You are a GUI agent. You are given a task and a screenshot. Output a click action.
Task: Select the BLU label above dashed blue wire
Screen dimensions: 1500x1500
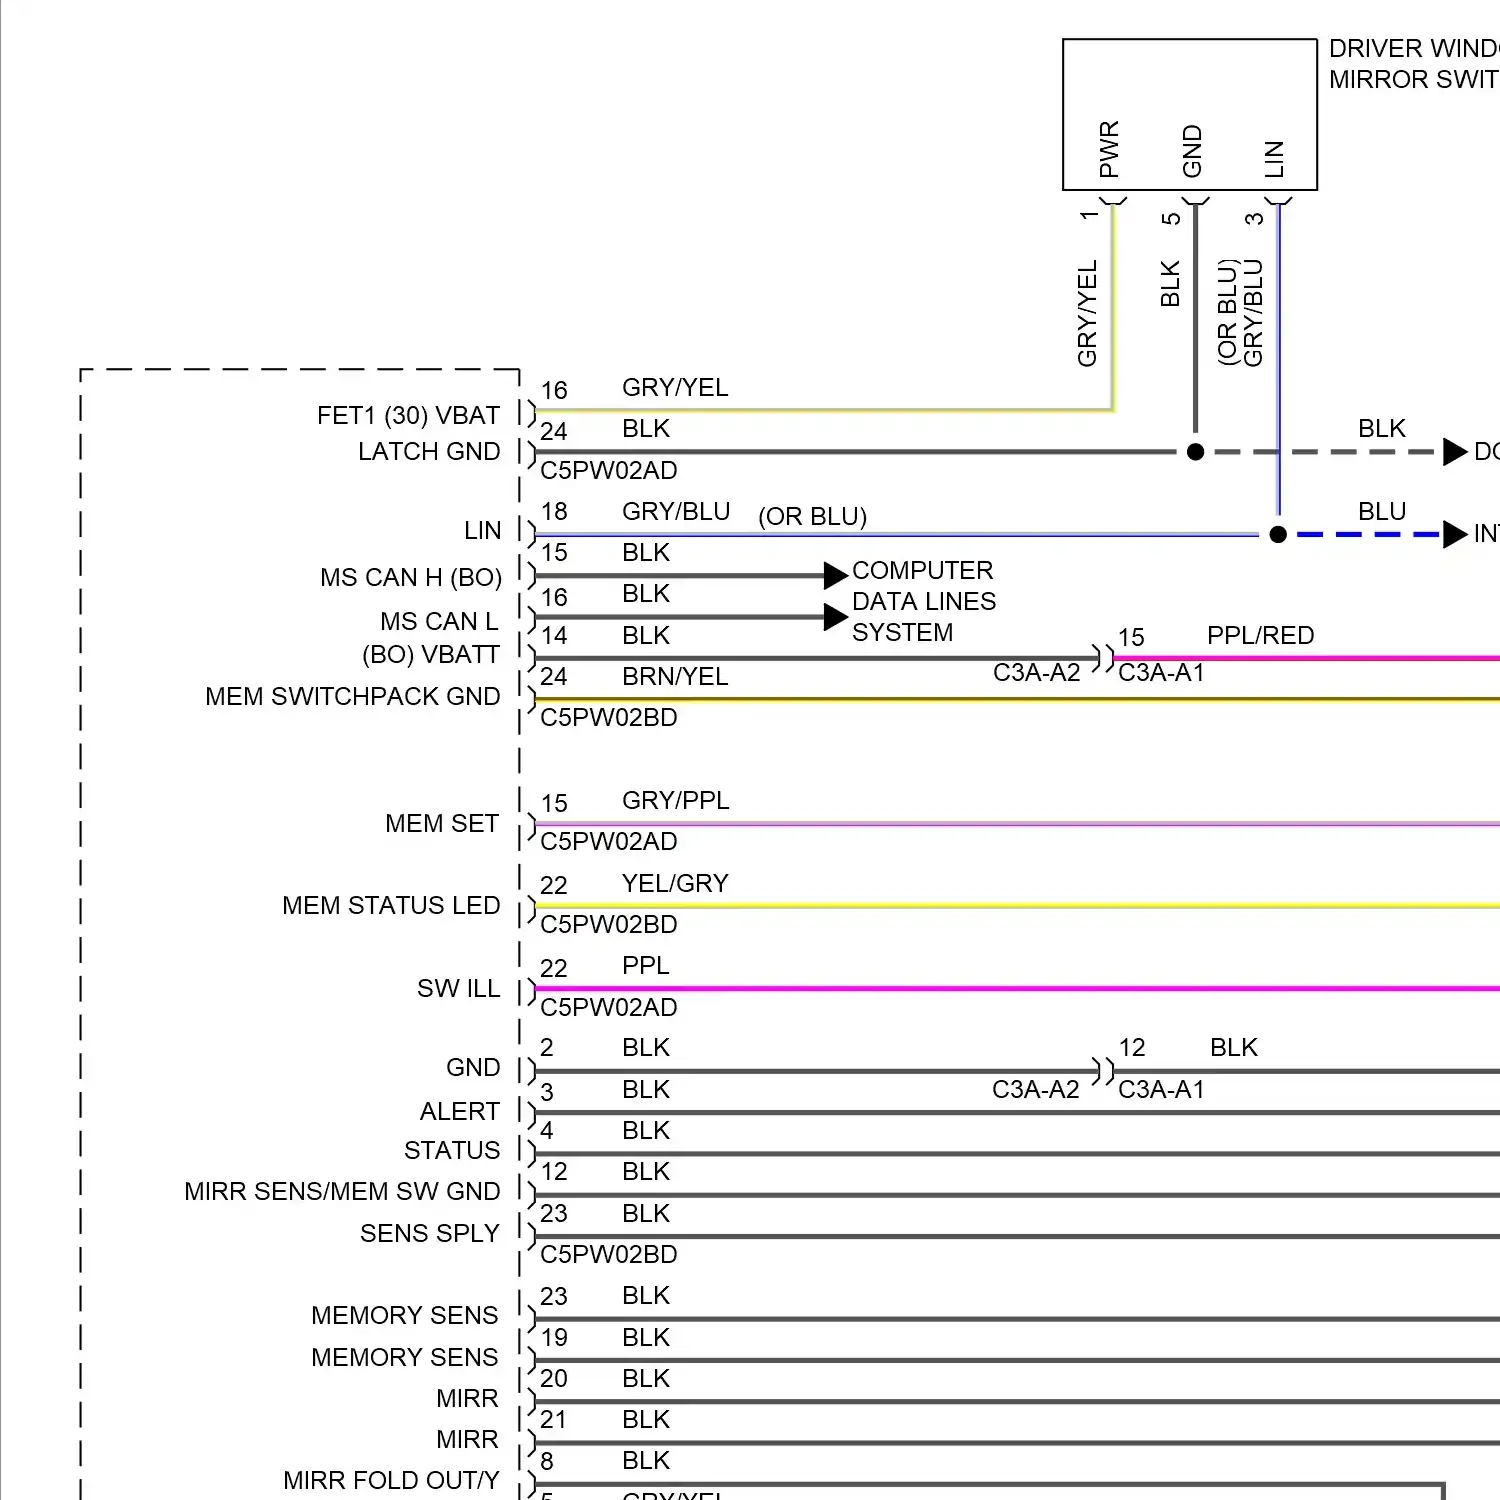coord(1382,511)
